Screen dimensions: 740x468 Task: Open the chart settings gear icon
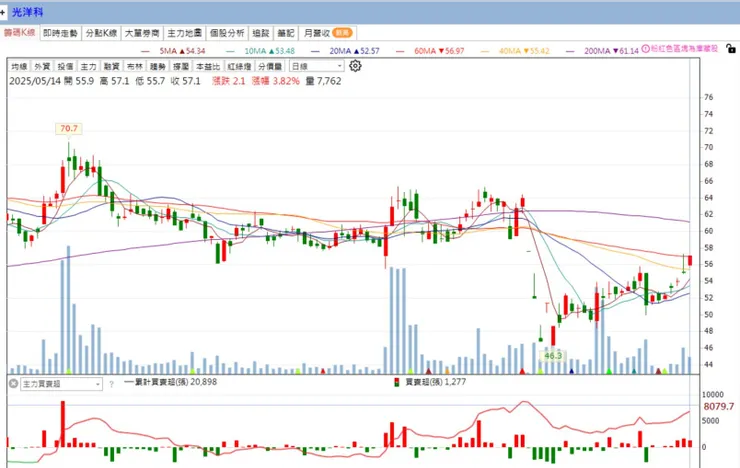click(x=355, y=66)
